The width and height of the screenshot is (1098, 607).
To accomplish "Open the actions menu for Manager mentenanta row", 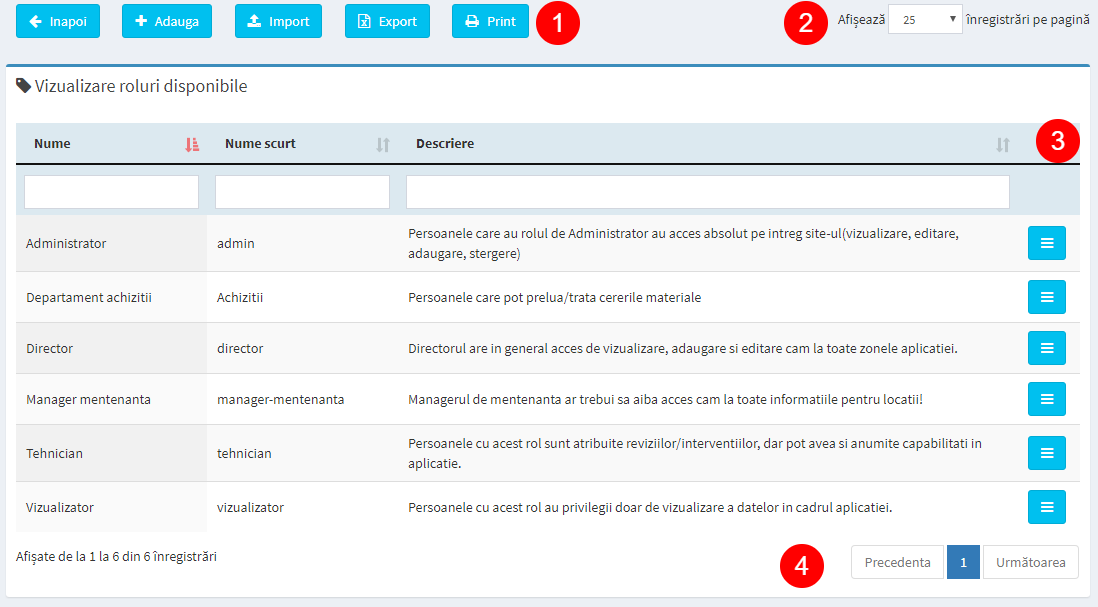I will pyautogui.click(x=1047, y=399).
